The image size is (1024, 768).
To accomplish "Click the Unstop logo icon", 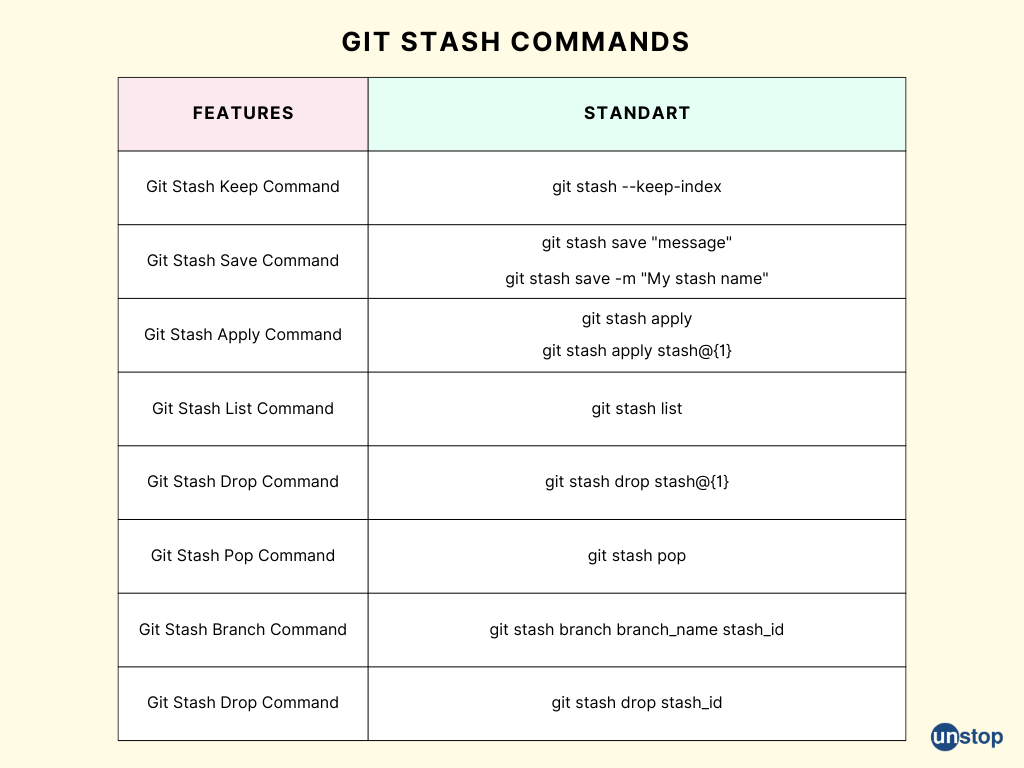I will tap(966, 737).
